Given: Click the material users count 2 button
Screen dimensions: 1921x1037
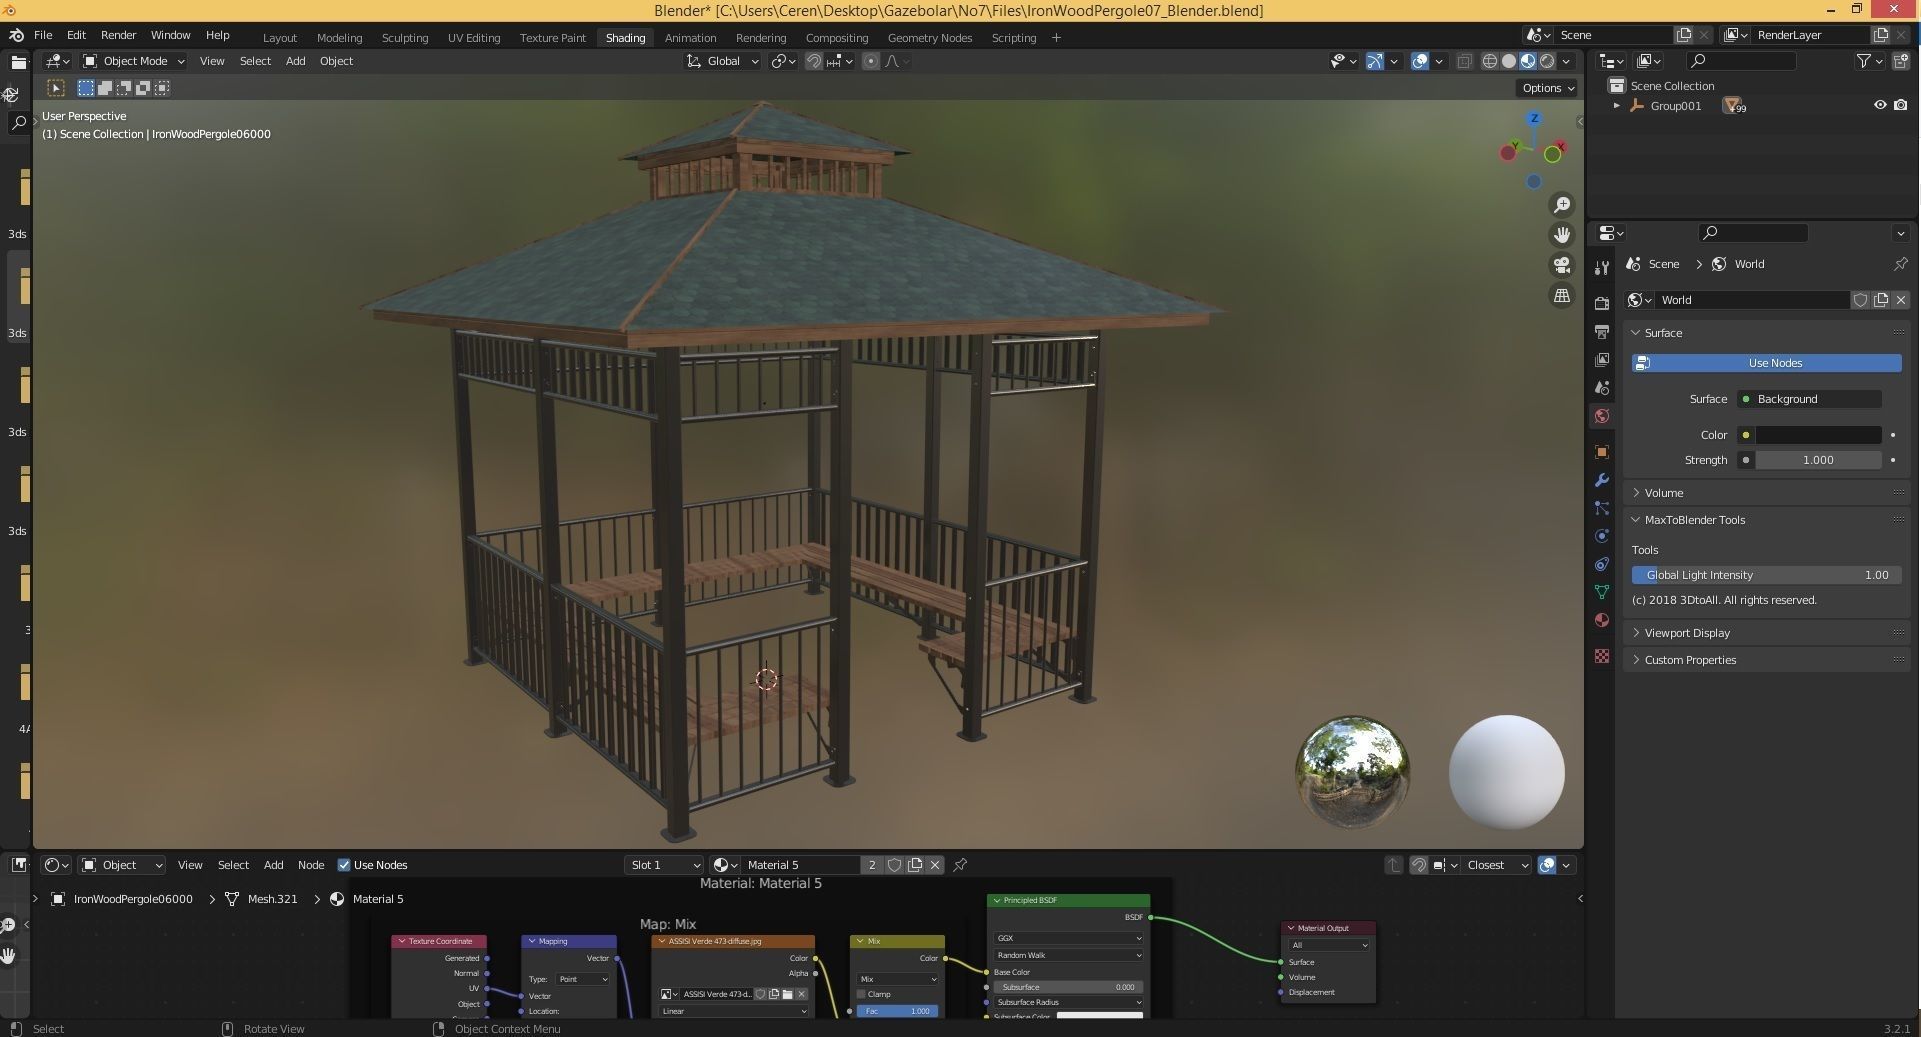Looking at the screenshot, I should 872,865.
